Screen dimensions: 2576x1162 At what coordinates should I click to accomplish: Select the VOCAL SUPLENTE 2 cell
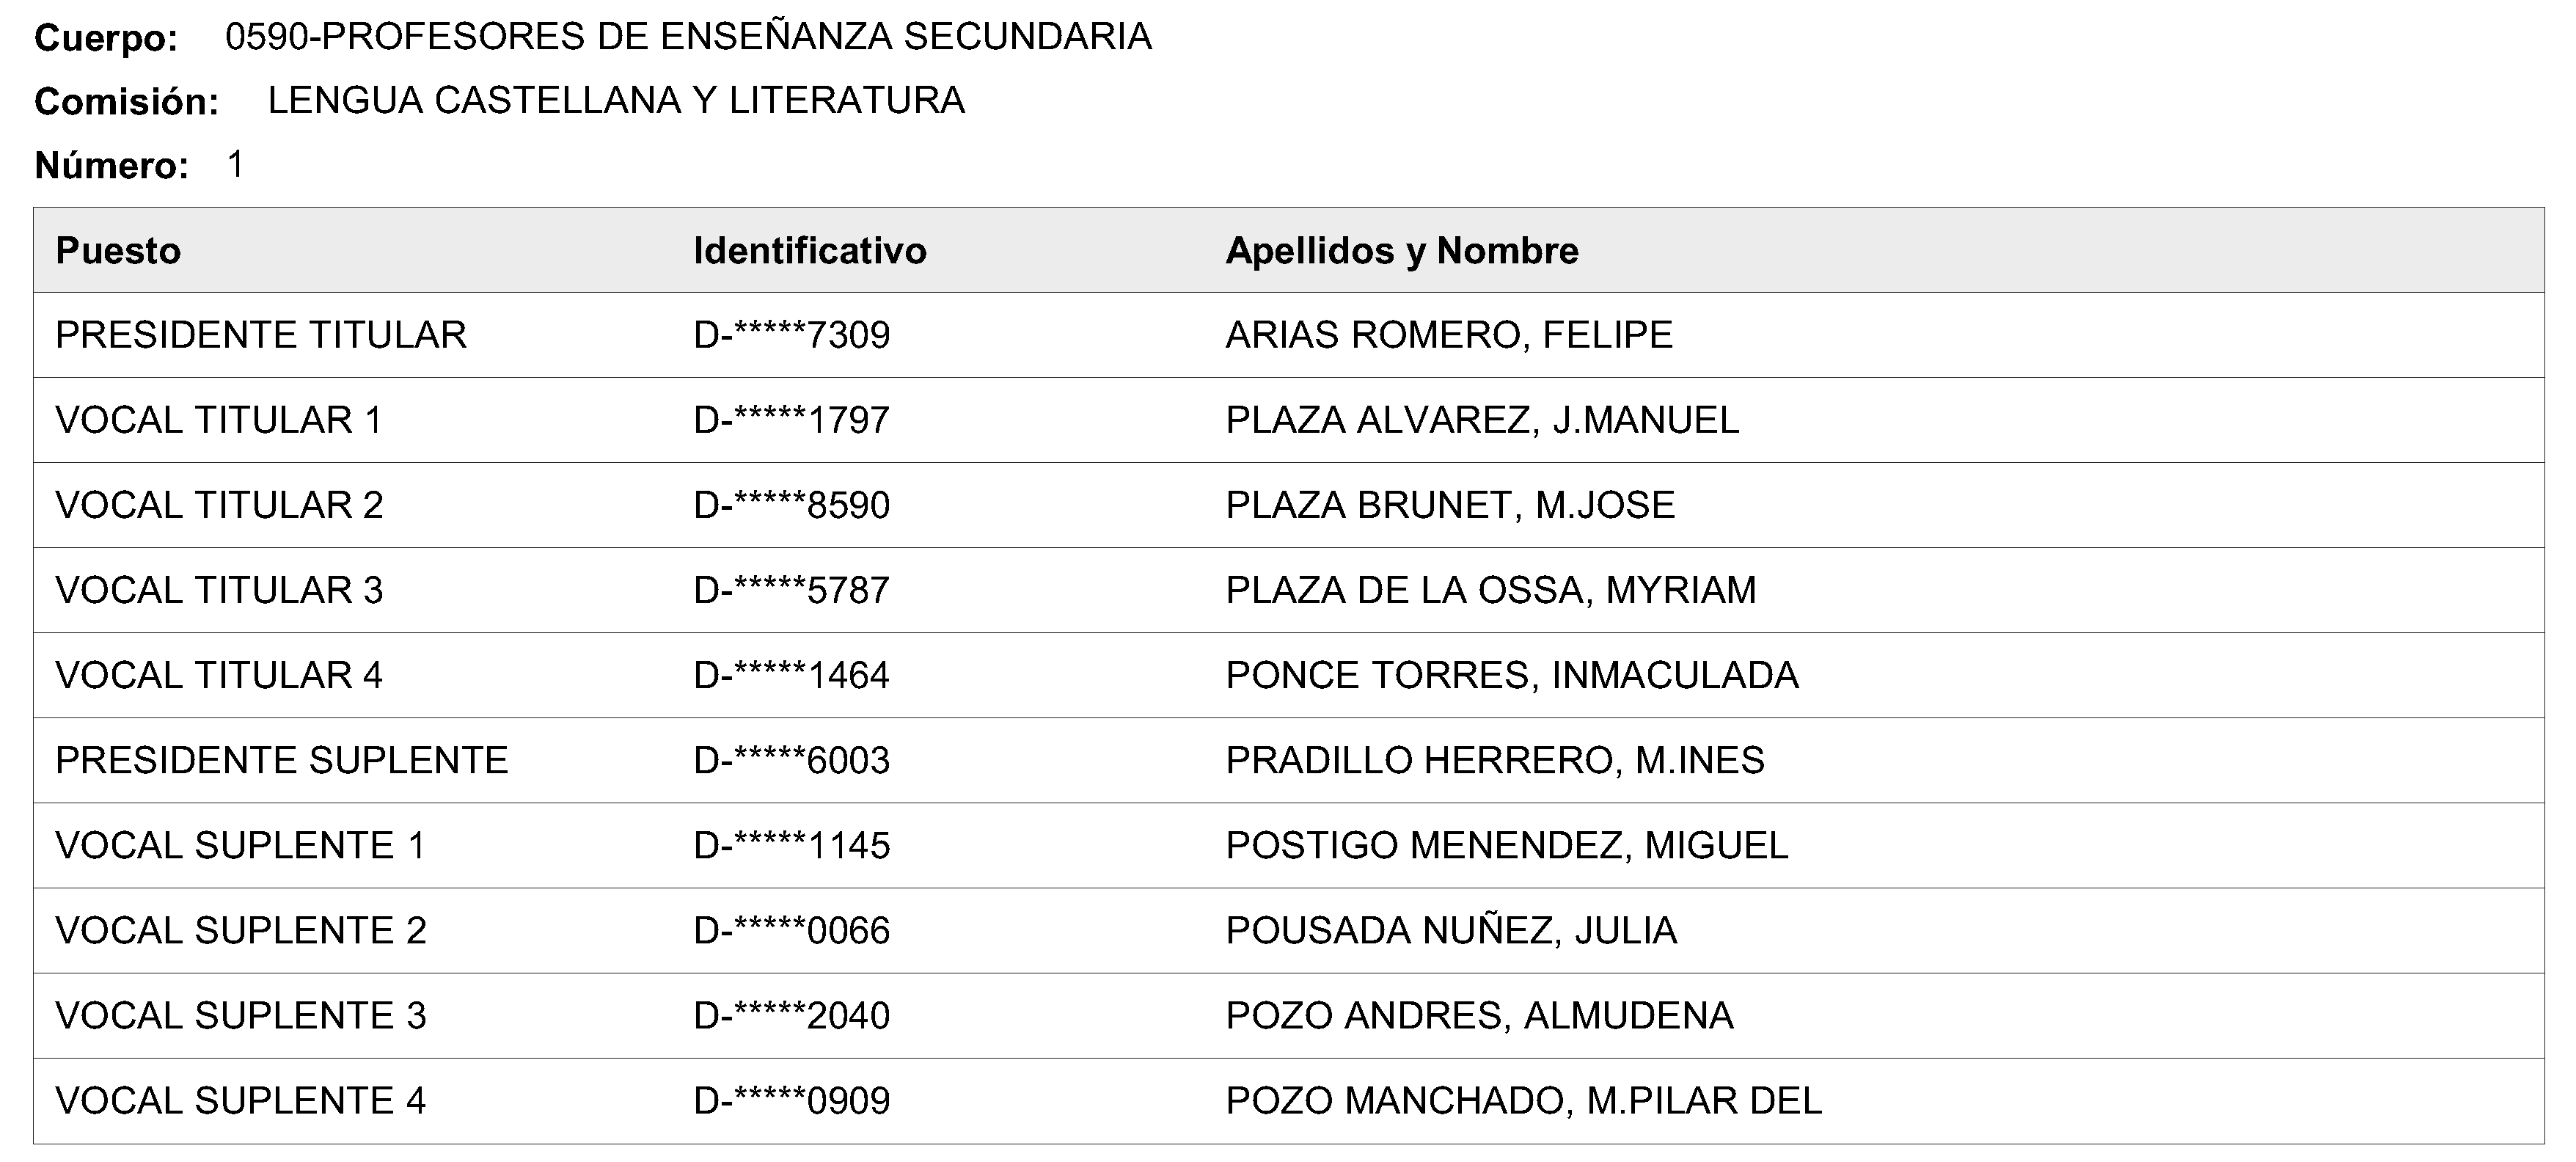[241, 930]
